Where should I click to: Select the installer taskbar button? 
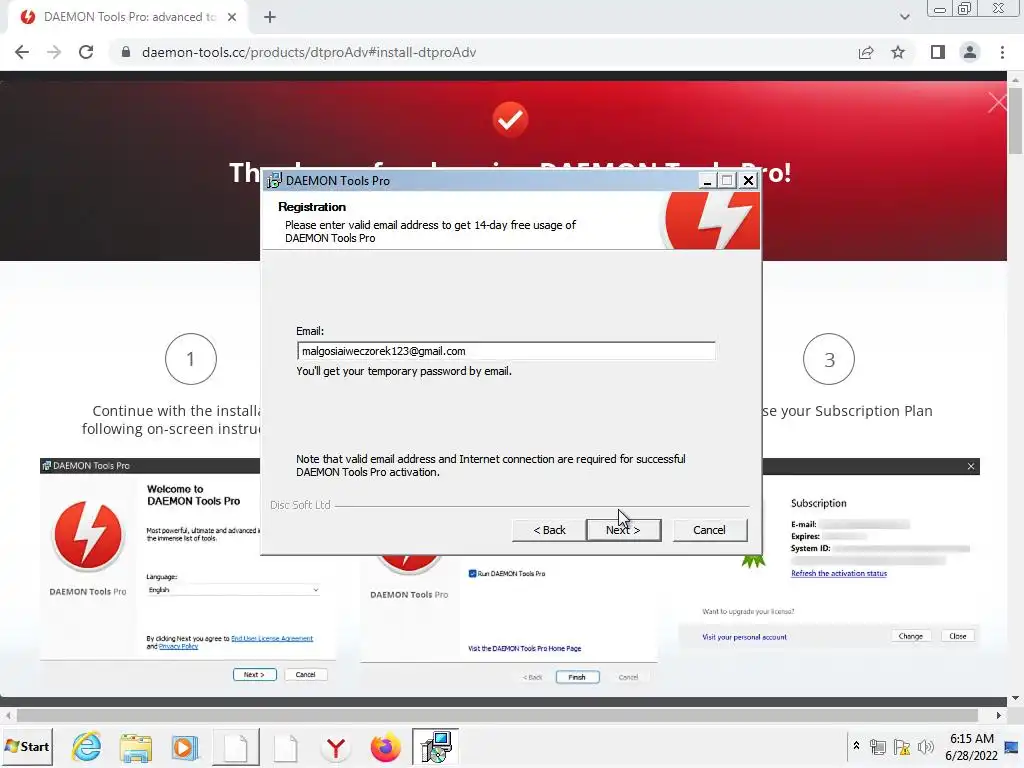tap(435, 747)
